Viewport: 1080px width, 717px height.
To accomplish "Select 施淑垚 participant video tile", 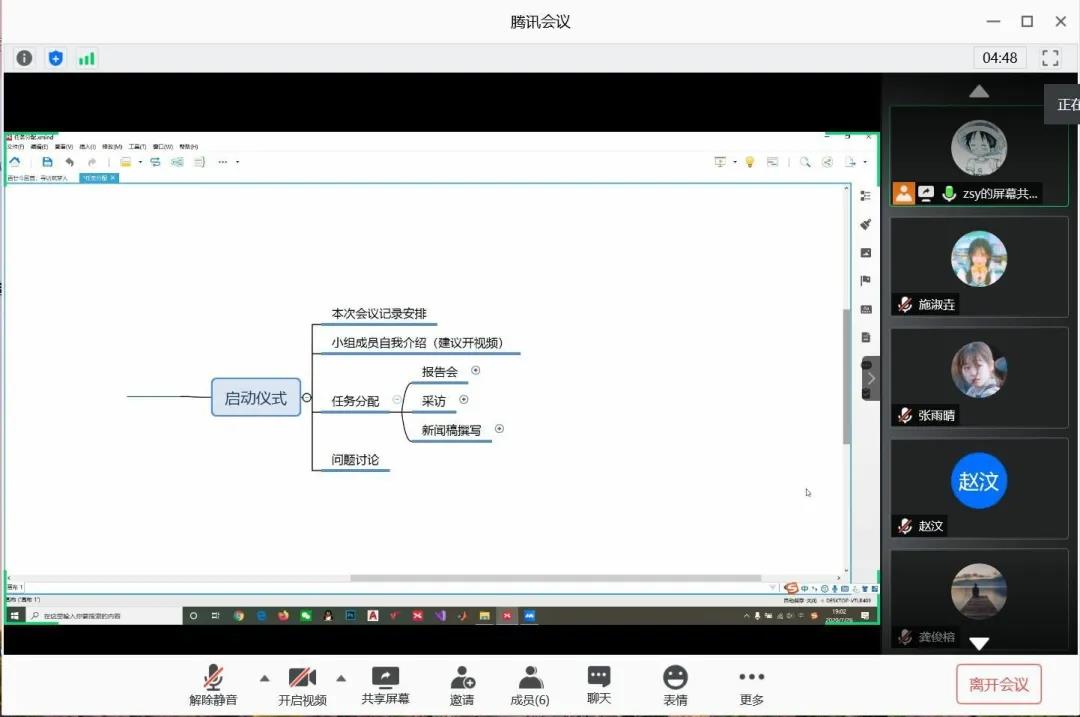I will click(978, 266).
